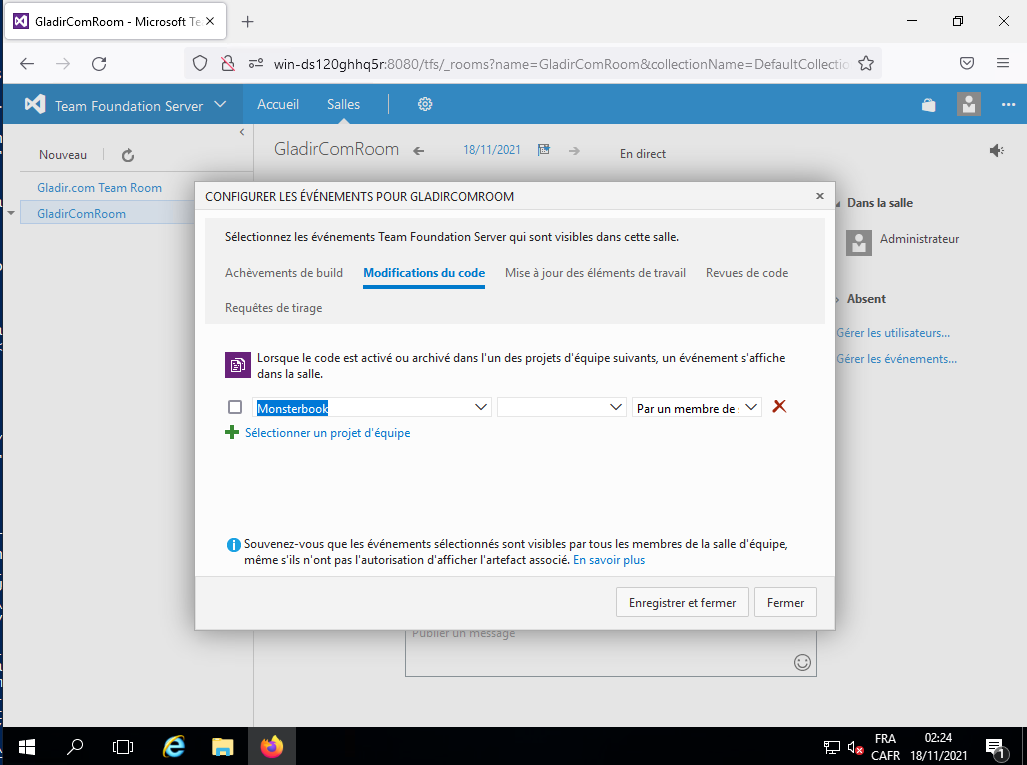The width and height of the screenshot is (1027, 765).
Task: Open the En savoir plus link
Action: (x=609, y=560)
